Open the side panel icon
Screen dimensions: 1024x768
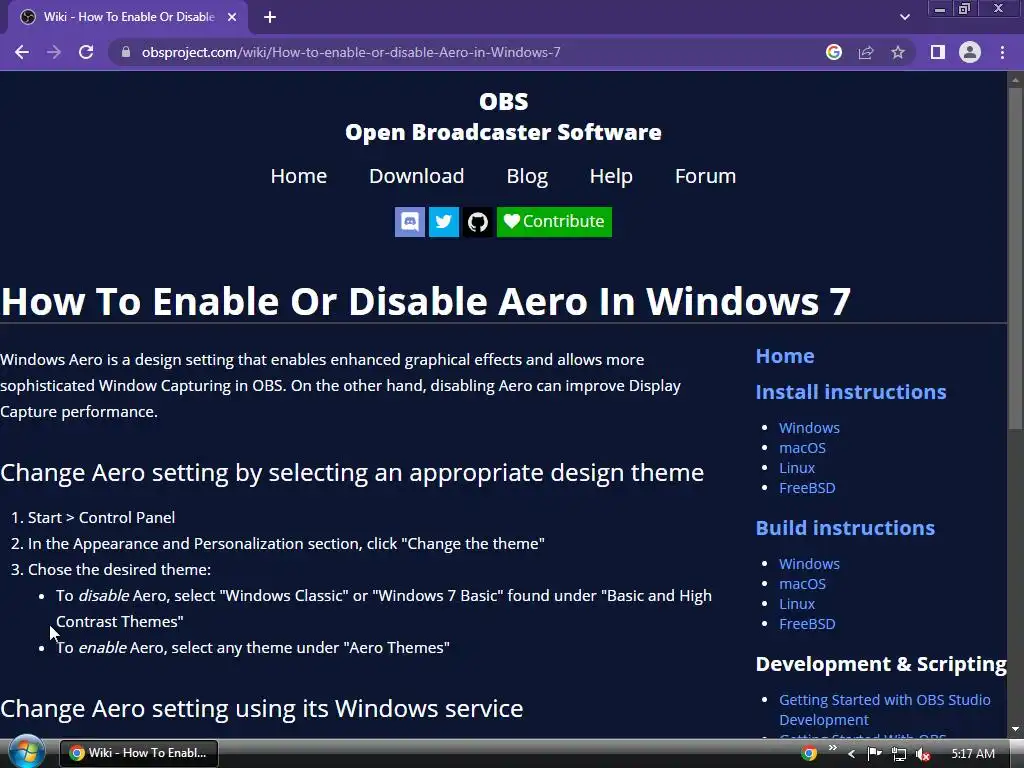pyautogui.click(x=938, y=52)
